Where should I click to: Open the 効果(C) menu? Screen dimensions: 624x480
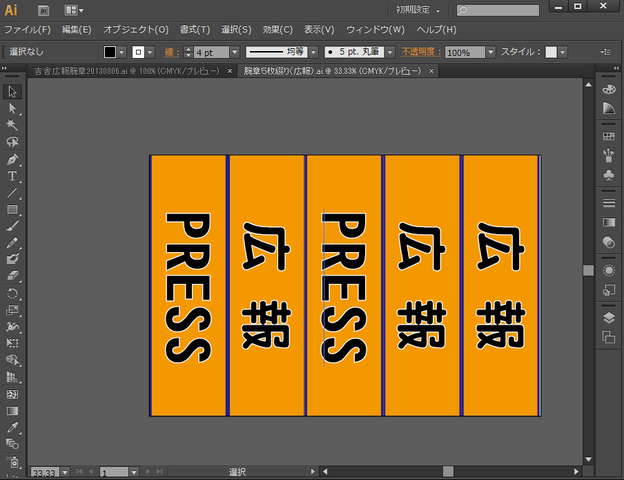tap(277, 30)
